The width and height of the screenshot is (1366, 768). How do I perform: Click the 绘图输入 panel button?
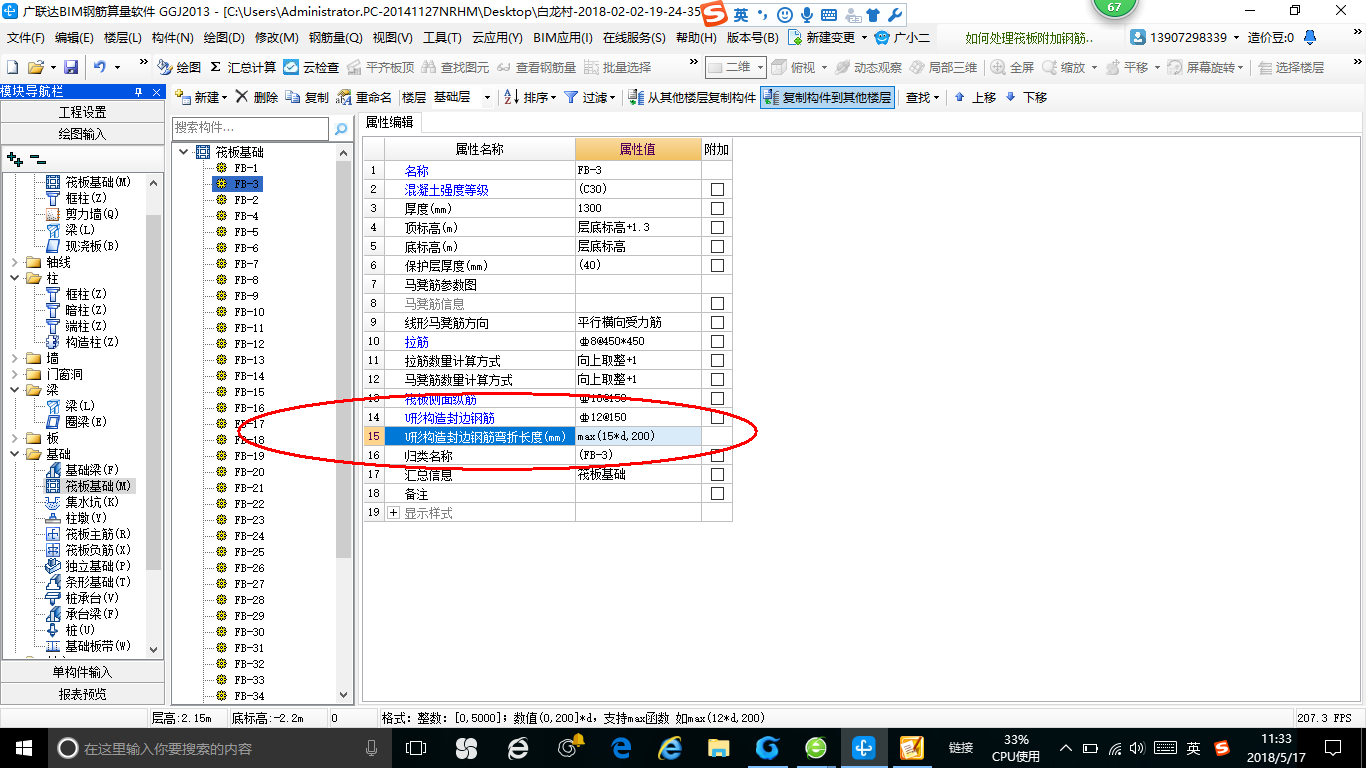tap(82, 134)
